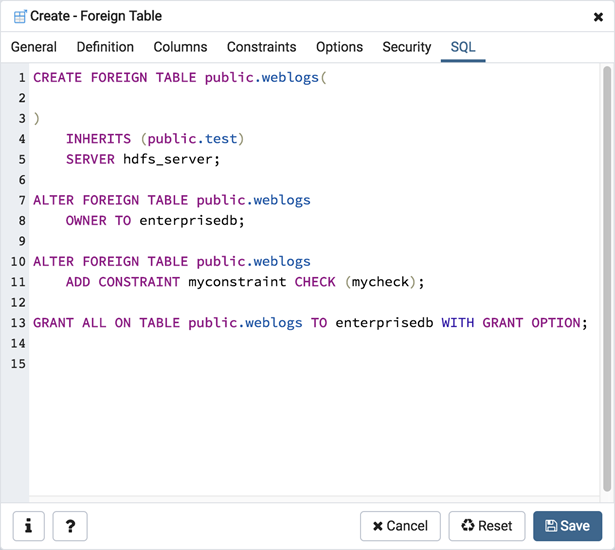Open the Options tab
The width and height of the screenshot is (615, 550).
(x=339, y=47)
